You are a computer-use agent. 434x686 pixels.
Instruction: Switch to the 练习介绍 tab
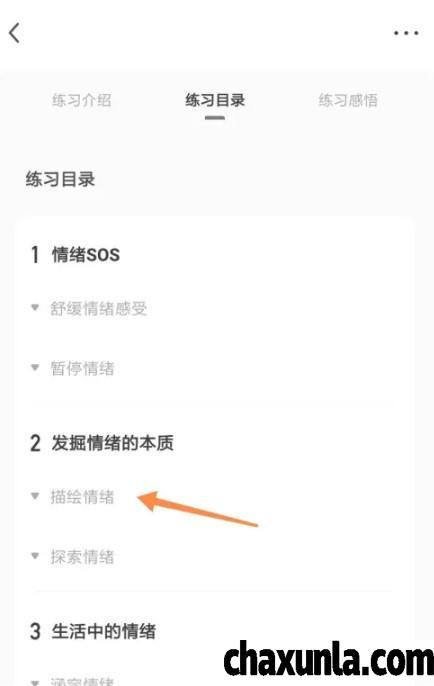[x=81, y=100]
